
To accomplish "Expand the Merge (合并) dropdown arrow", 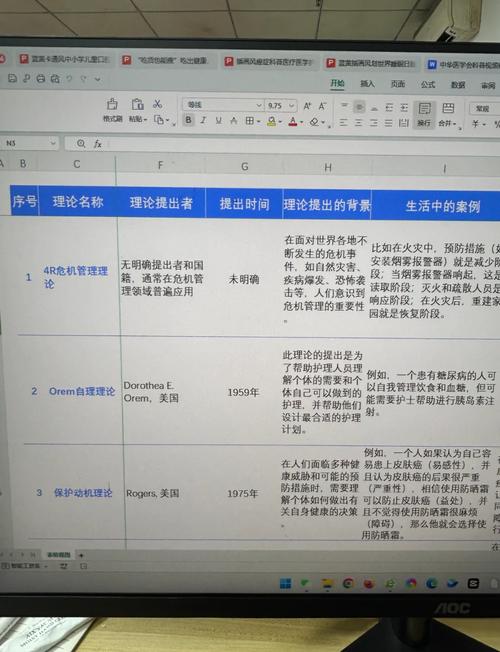I will (455, 124).
